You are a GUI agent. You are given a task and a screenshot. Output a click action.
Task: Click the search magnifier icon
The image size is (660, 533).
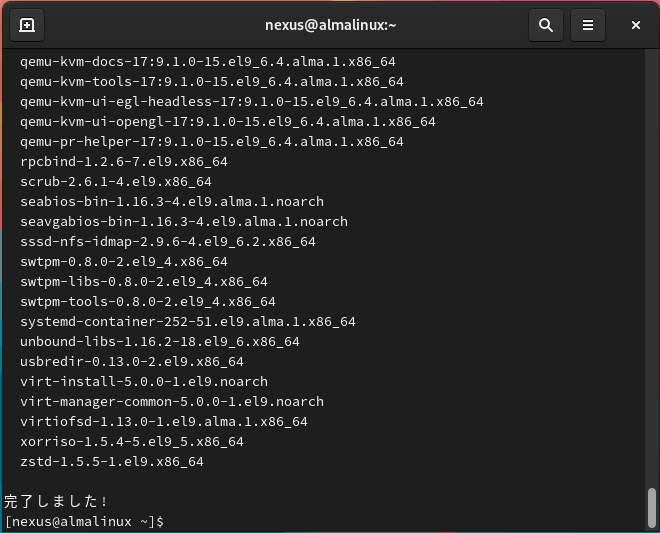coord(545,25)
